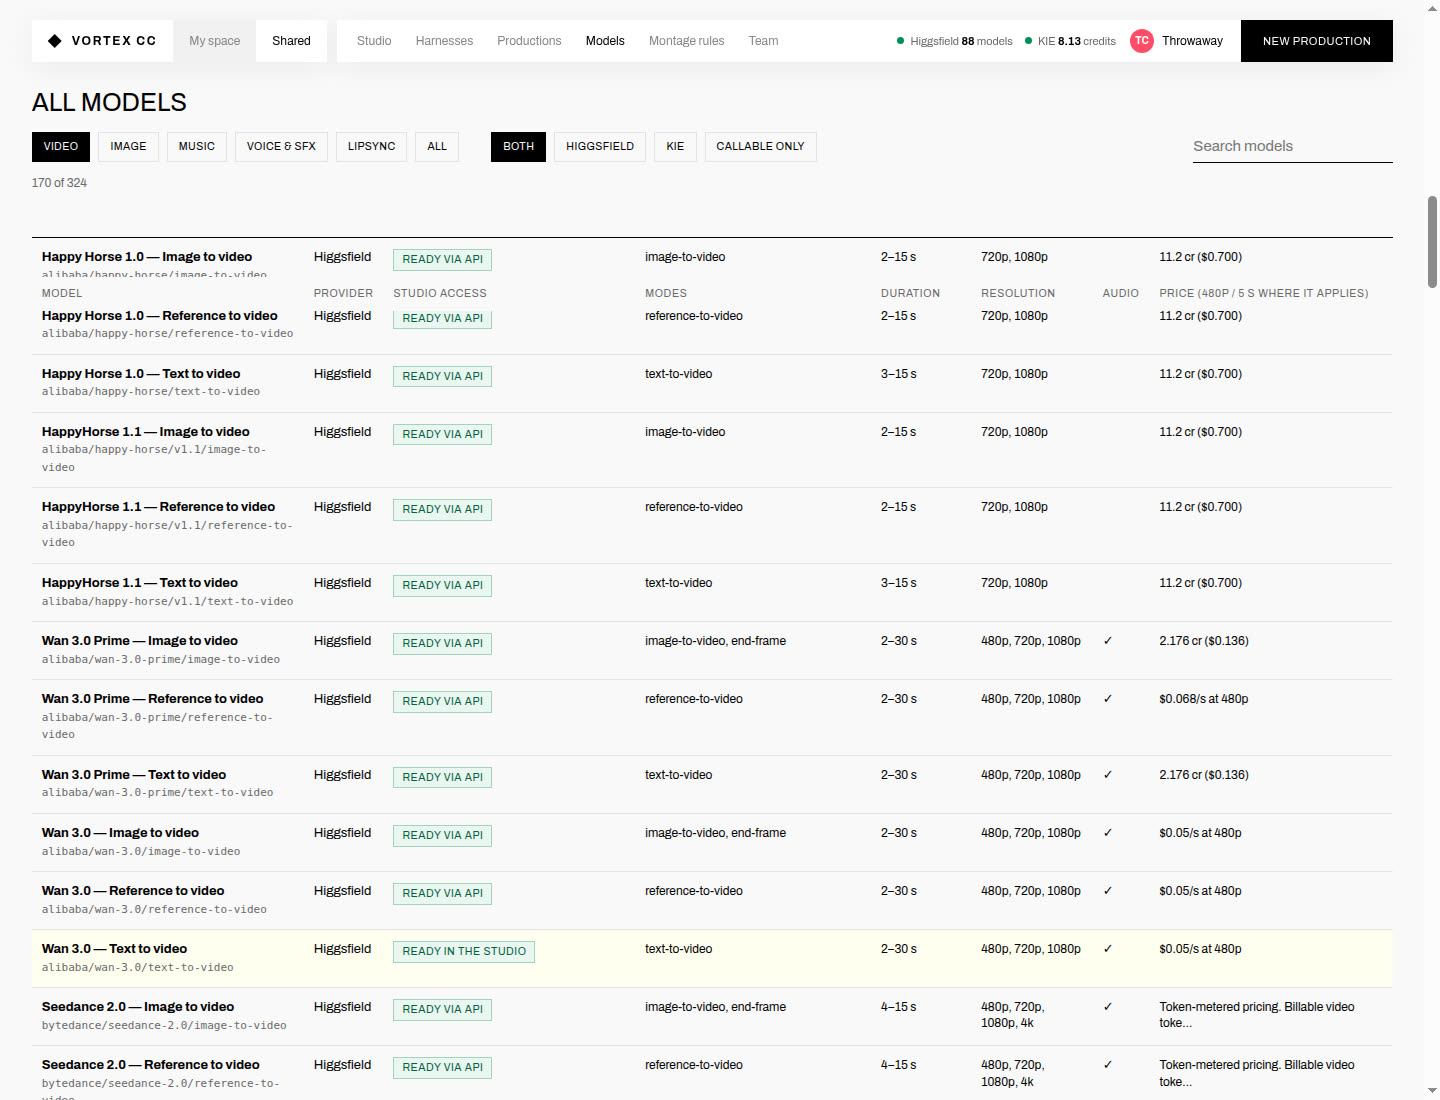The height and width of the screenshot is (1100, 1440).
Task: Click KIE 8.13 credits indicator
Action: (1070, 41)
